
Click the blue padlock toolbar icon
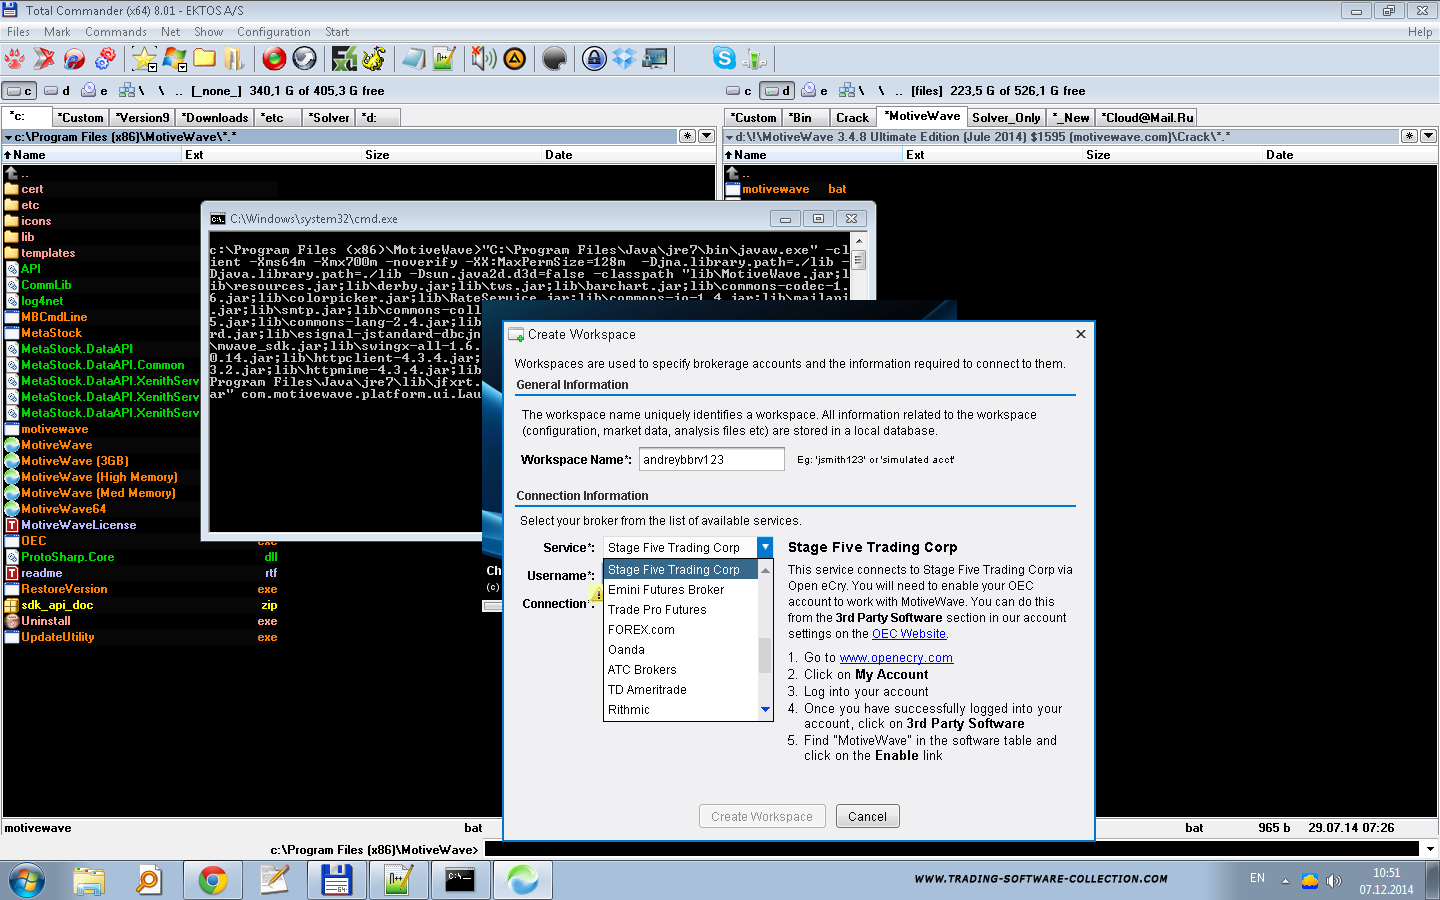594,59
